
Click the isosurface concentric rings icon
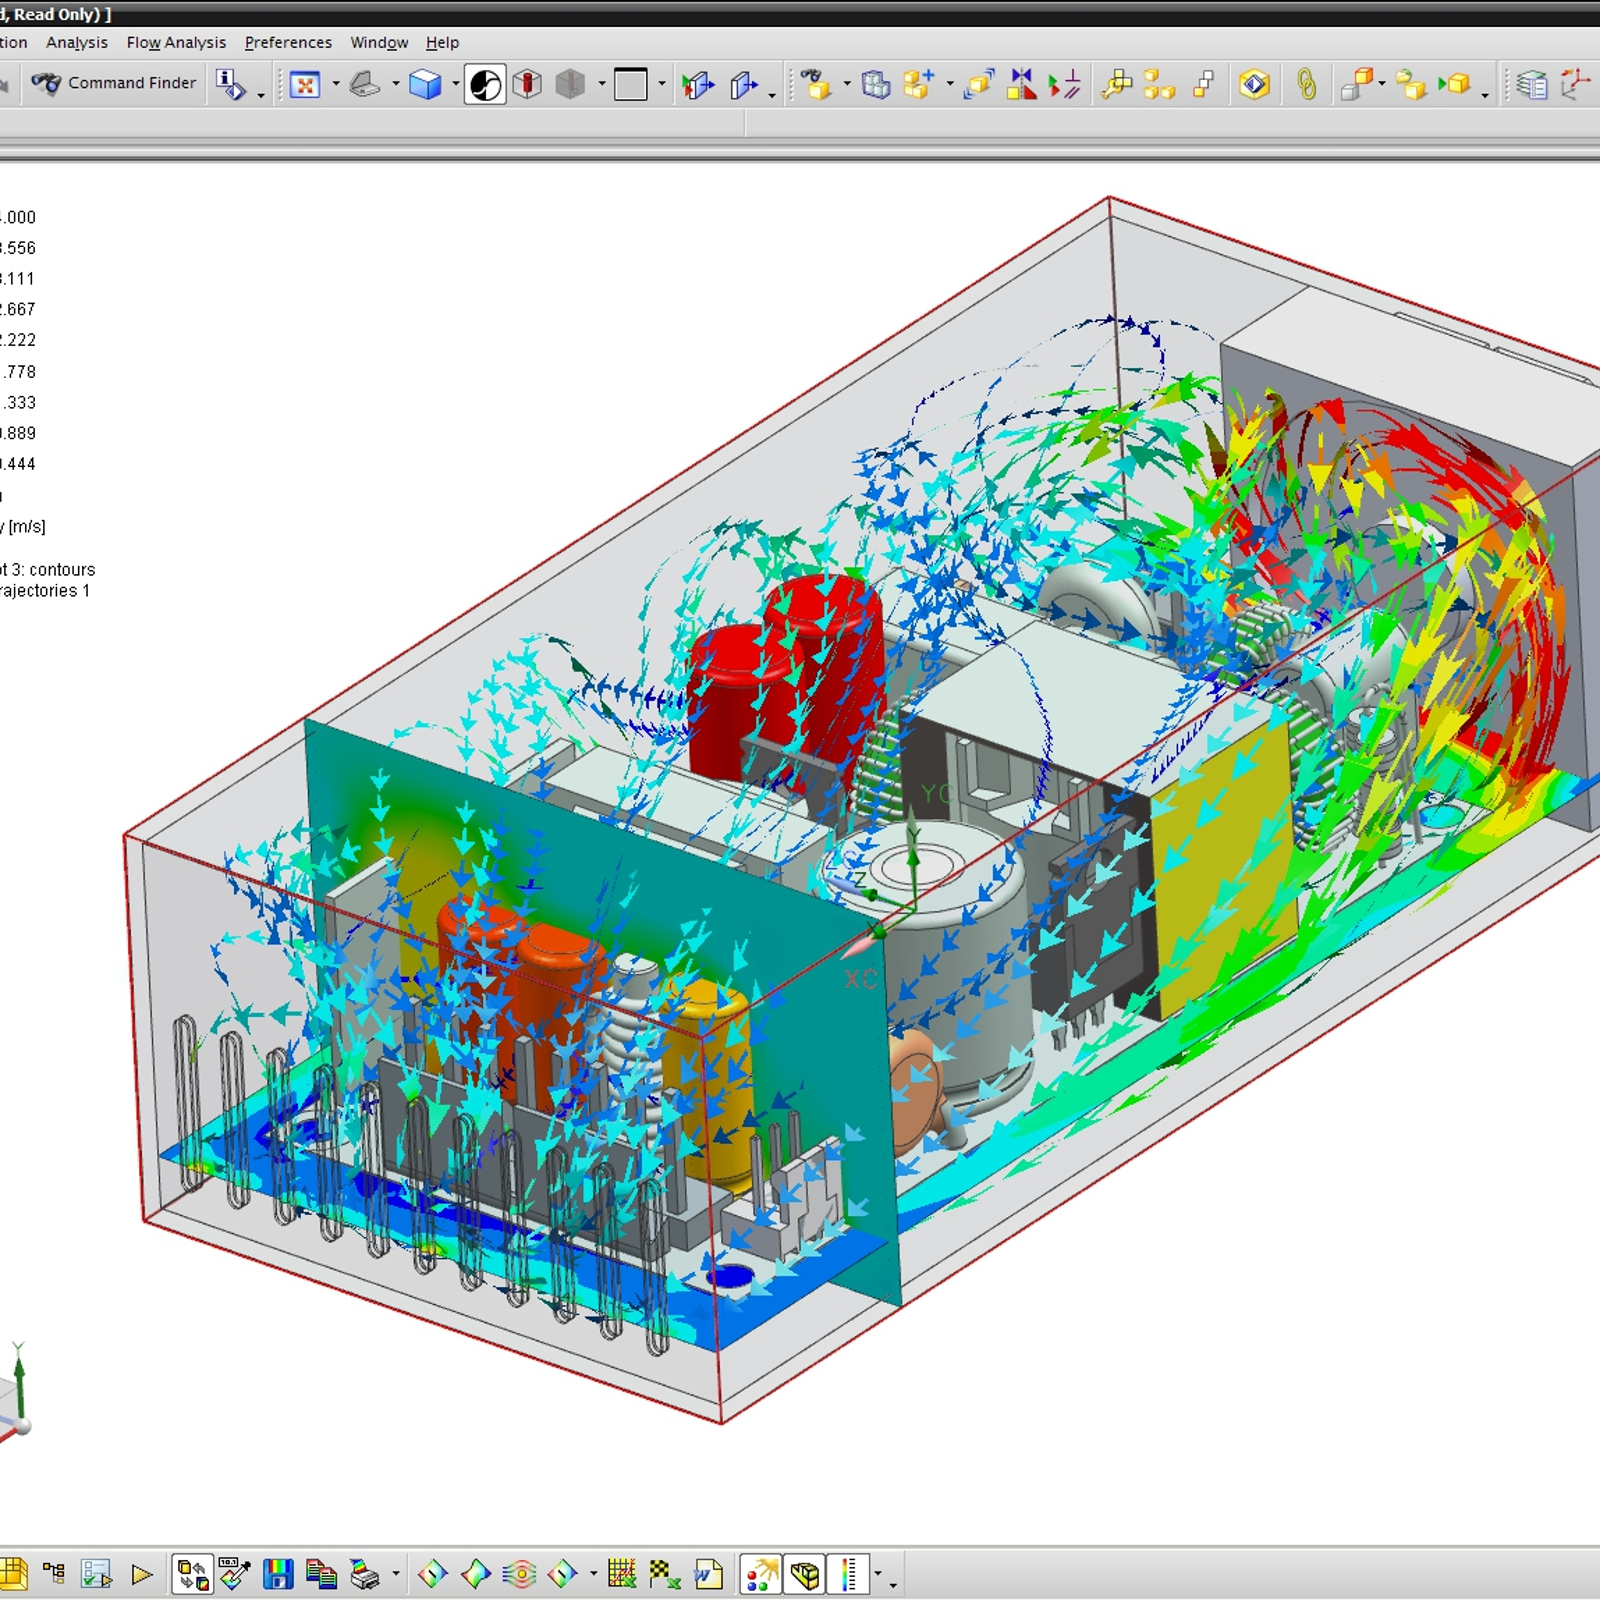[x=520, y=1574]
